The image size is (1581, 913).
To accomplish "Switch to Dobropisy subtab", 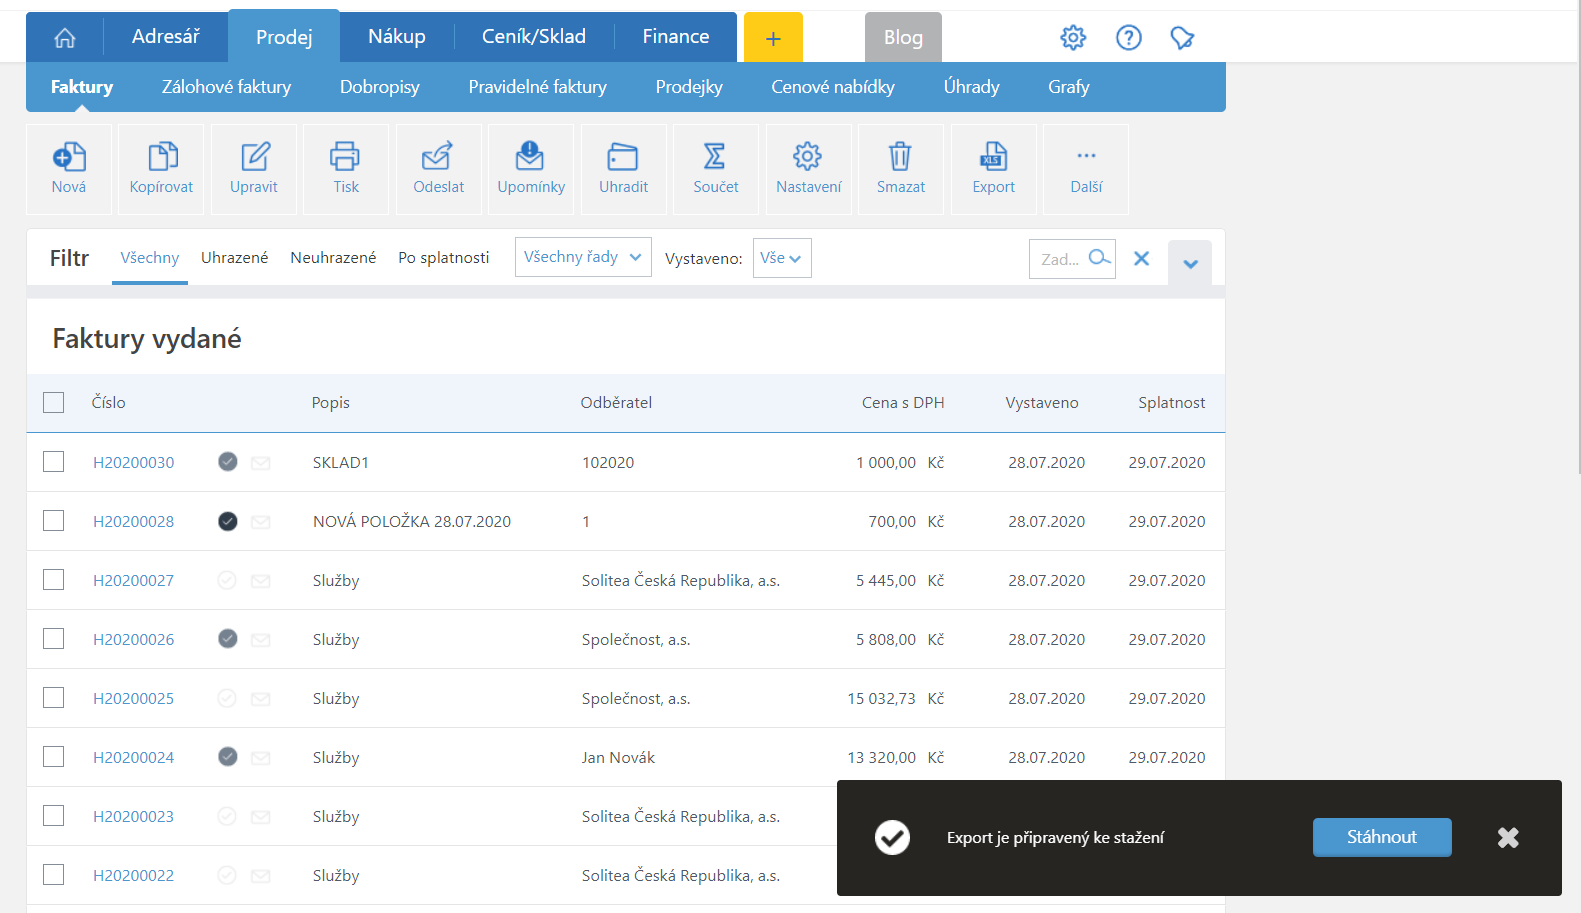I will [380, 87].
